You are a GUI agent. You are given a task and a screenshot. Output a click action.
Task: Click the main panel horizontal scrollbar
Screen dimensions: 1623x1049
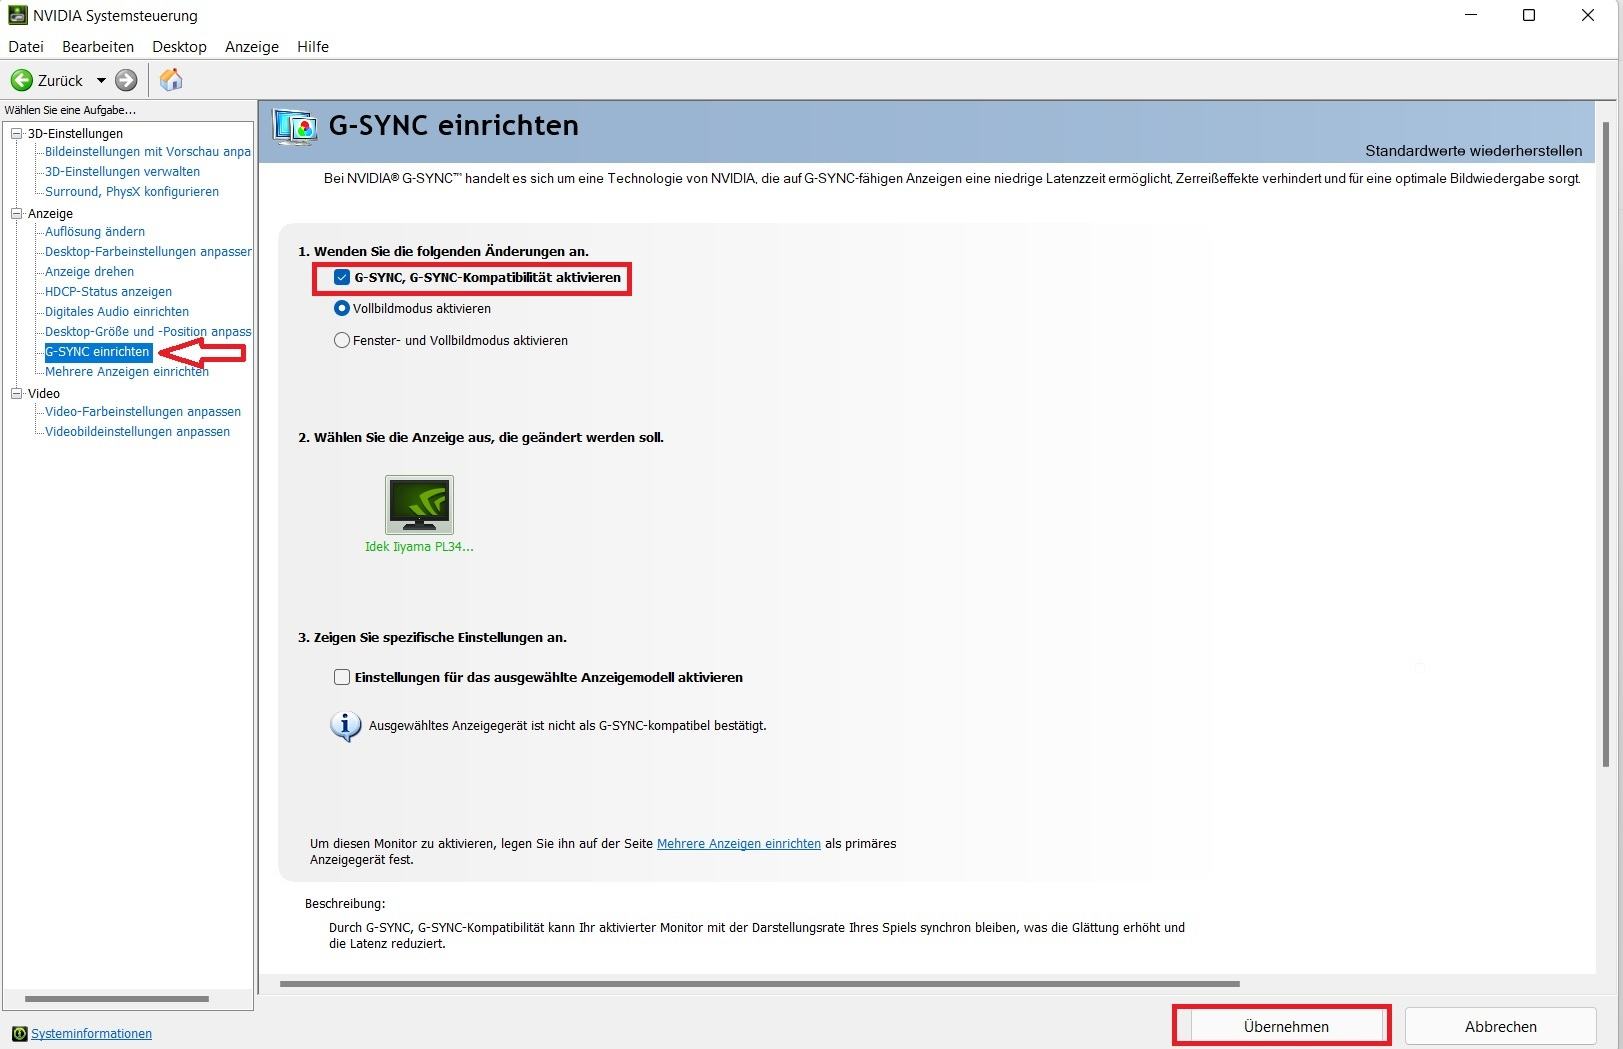[760, 984]
